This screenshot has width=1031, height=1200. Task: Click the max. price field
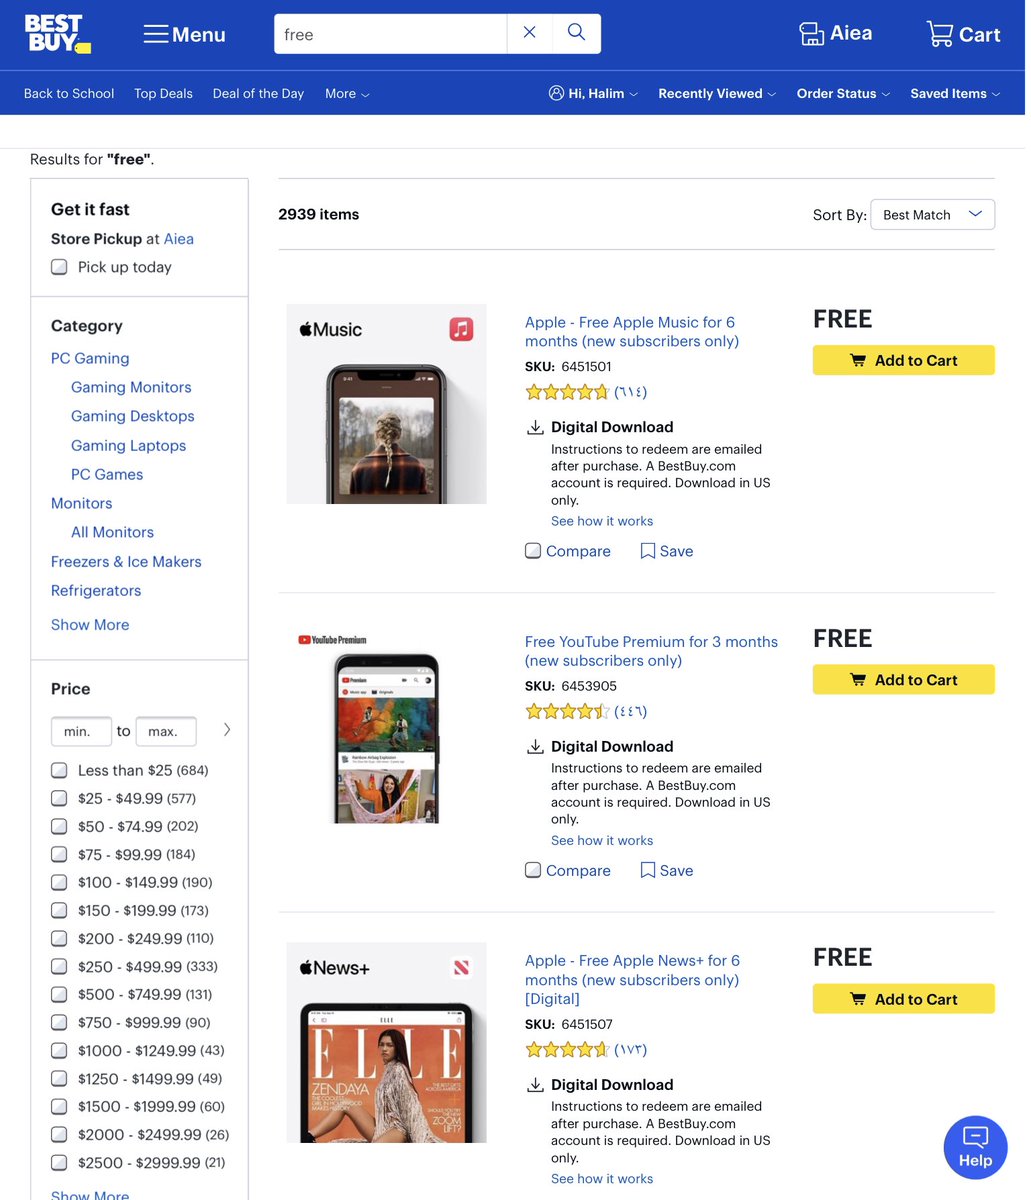166,732
